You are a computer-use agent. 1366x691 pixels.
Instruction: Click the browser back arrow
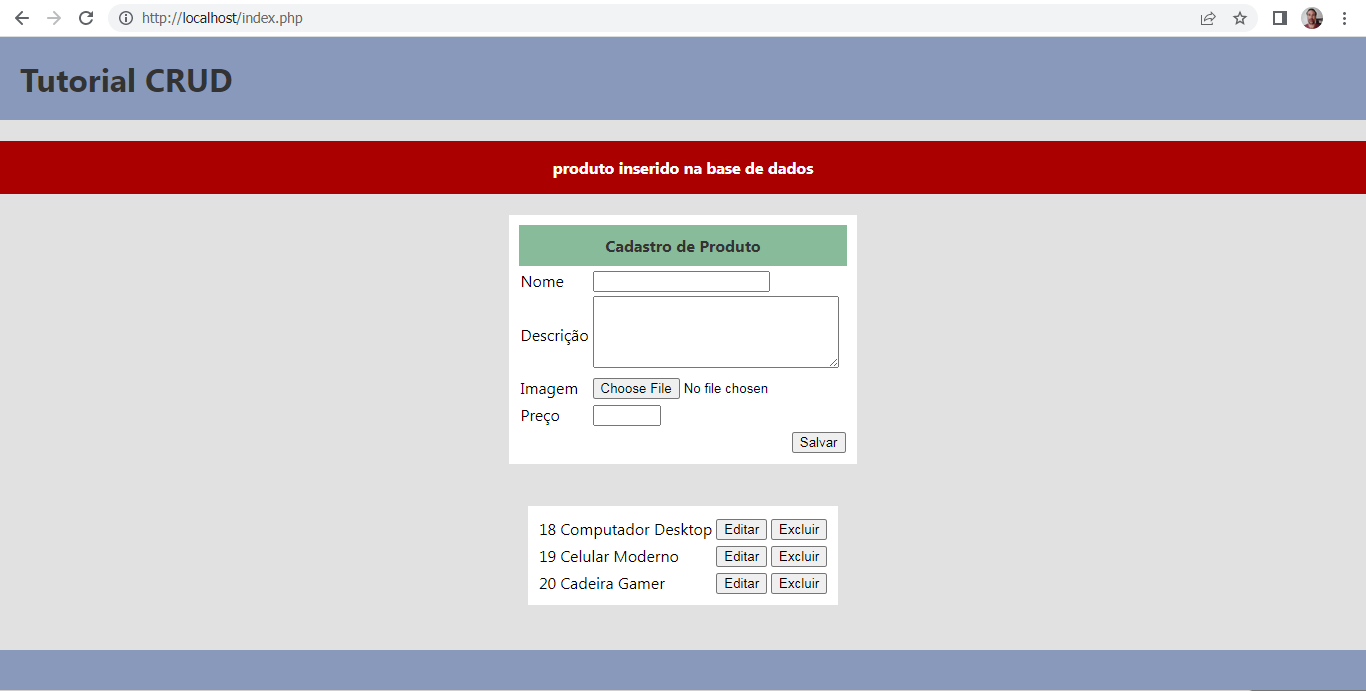click(22, 18)
